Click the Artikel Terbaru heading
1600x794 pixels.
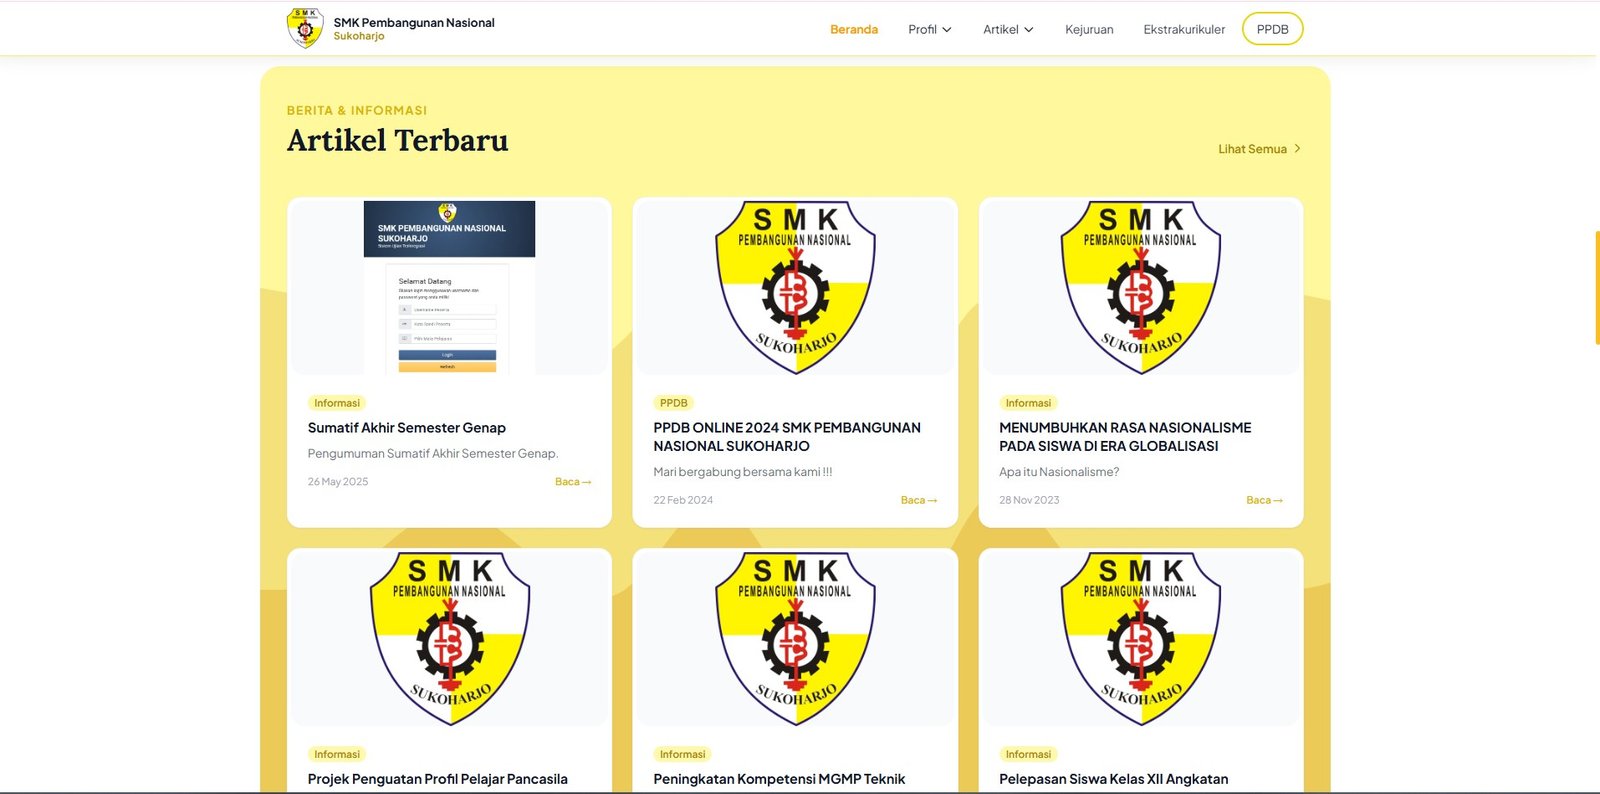click(398, 140)
